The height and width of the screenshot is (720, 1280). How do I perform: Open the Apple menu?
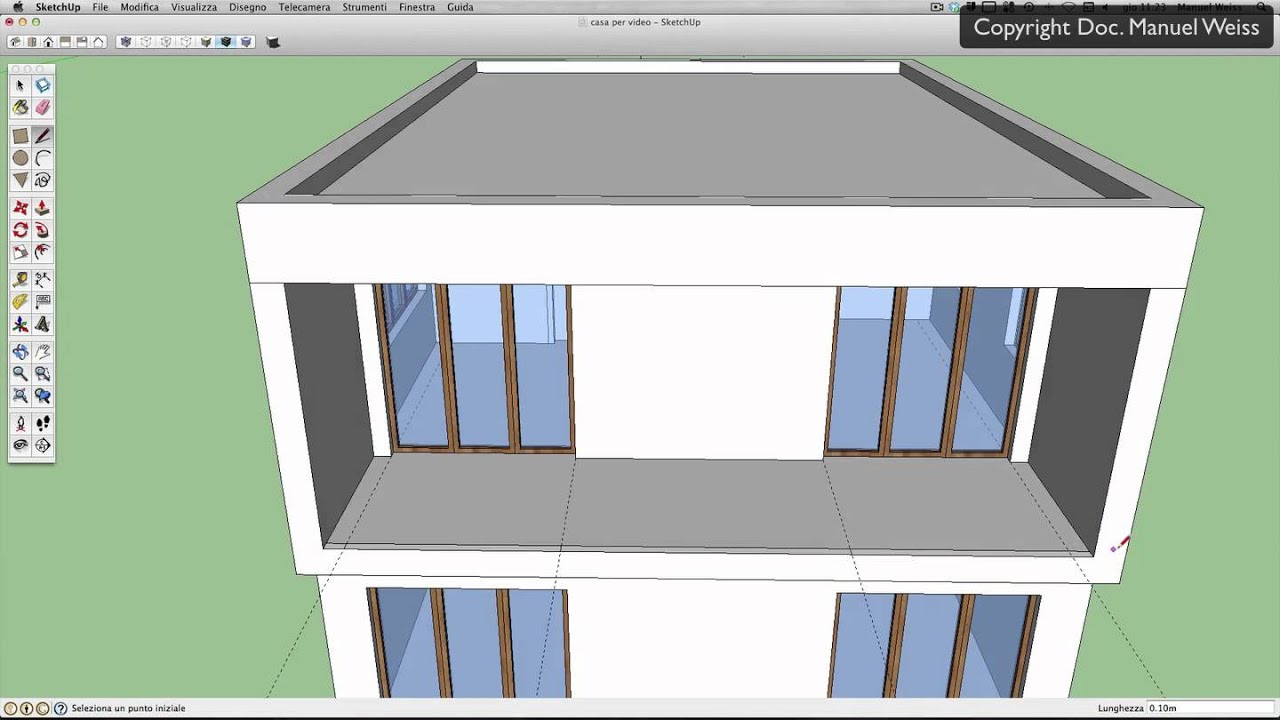[x=17, y=7]
